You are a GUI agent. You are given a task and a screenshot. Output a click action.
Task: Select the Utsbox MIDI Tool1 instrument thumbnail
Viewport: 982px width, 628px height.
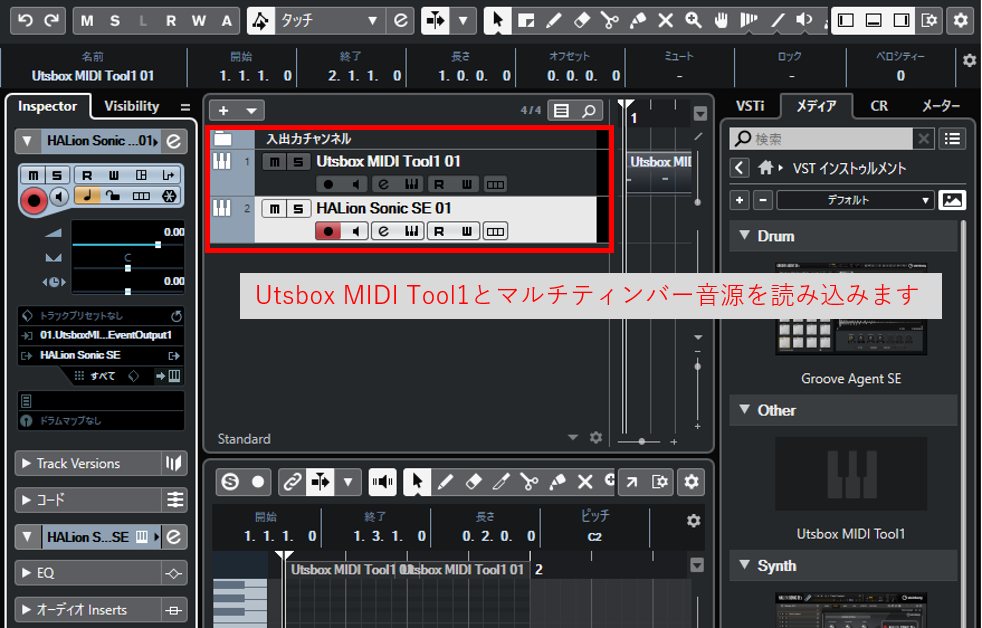pos(851,474)
